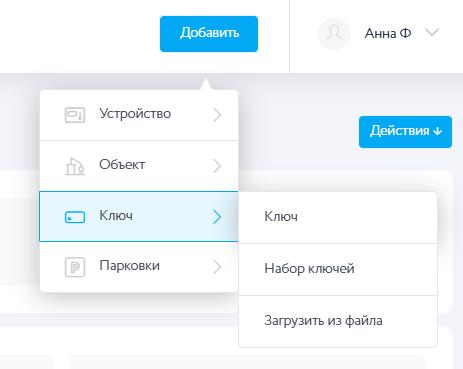This screenshot has width=463, height=369.
Task: Choose Ключ in the submenu
Action: (x=338, y=217)
